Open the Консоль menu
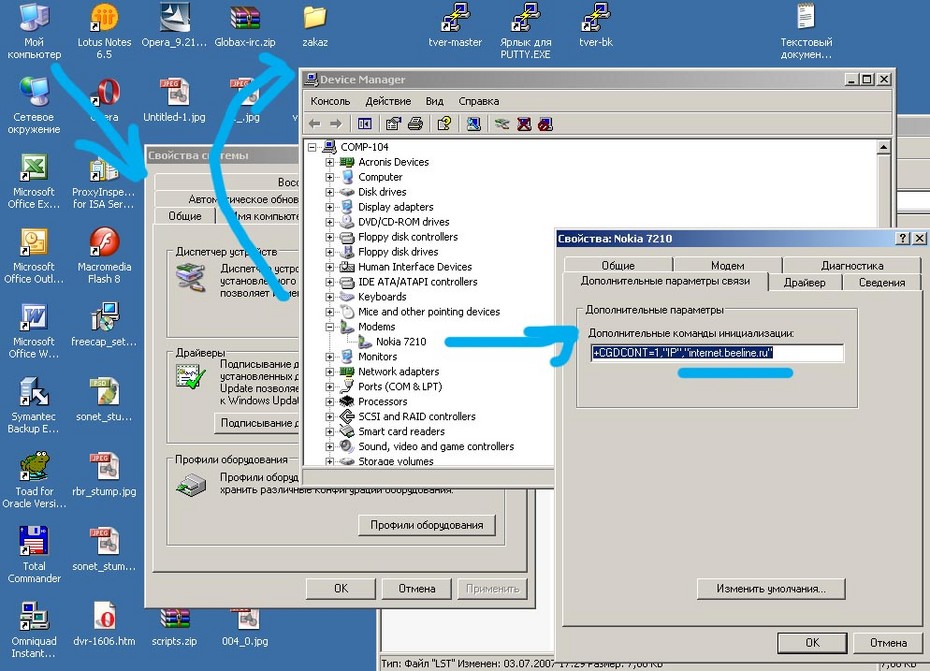 pos(330,101)
